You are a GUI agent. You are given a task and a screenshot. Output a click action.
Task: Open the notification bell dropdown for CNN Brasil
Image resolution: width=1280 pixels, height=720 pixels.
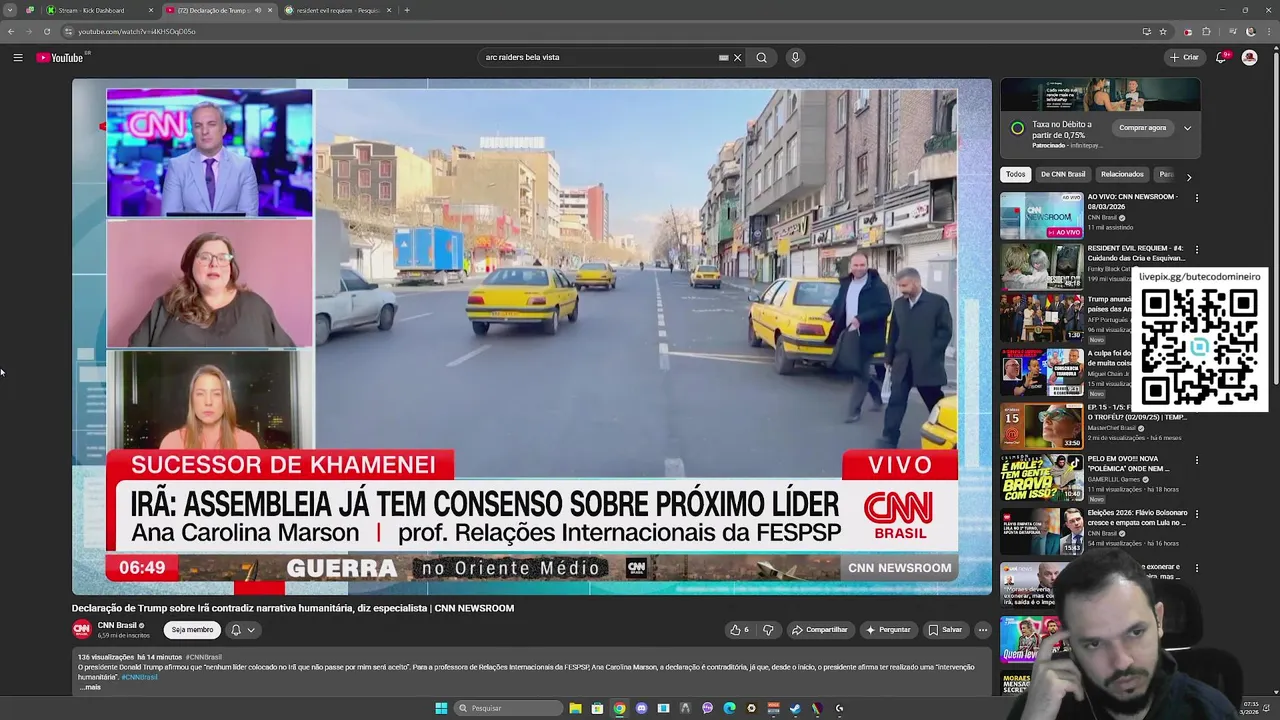point(243,630)
